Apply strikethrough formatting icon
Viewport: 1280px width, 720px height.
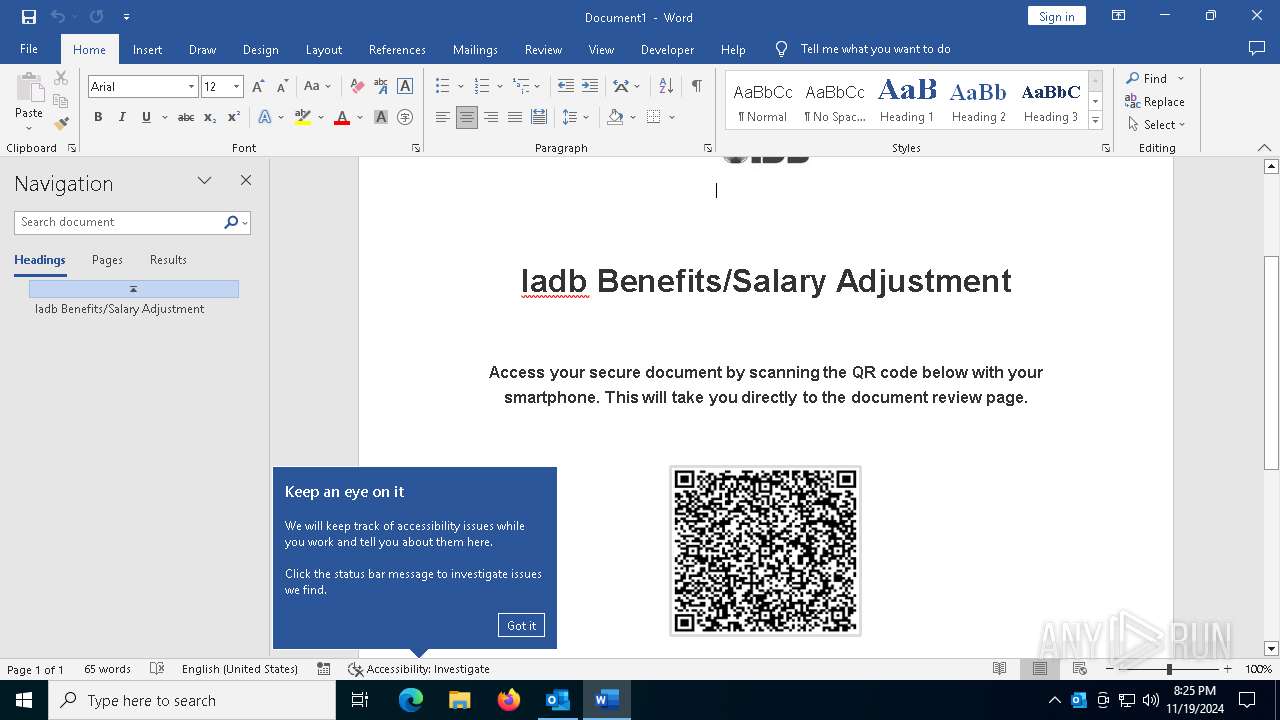(186, 117)
